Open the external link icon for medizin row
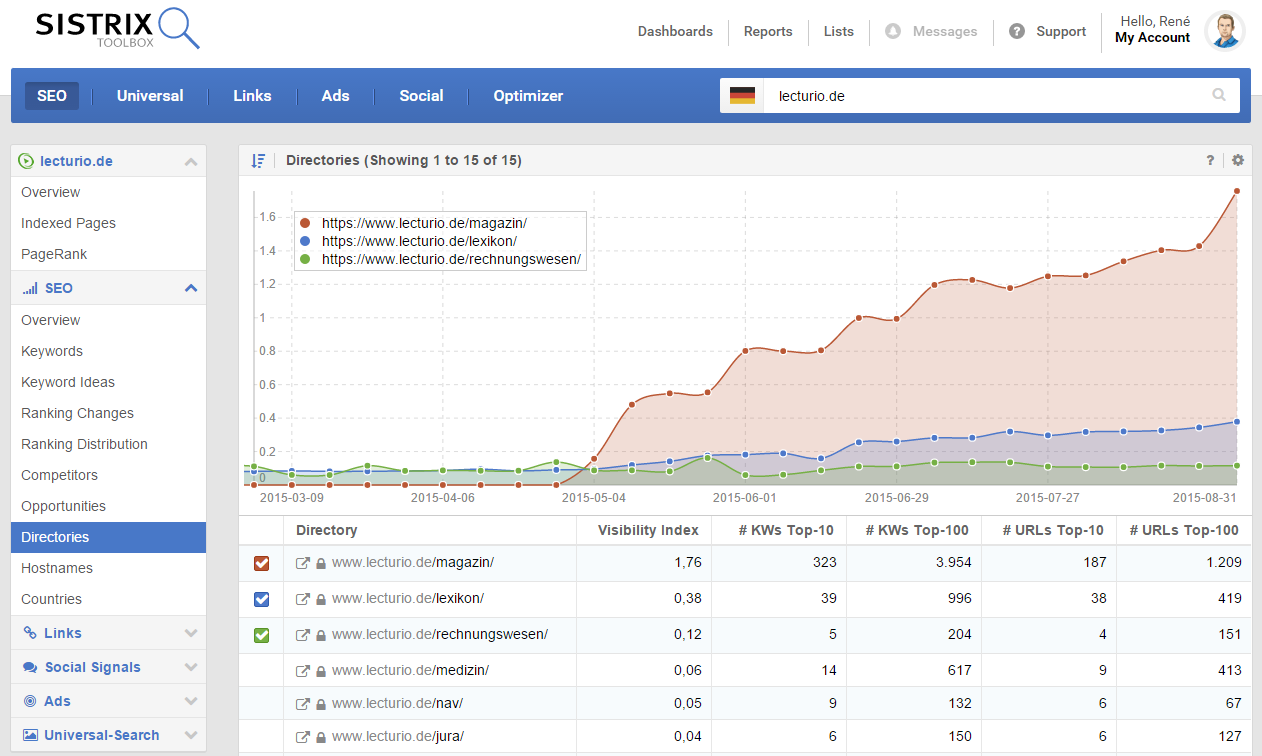 pos(303,671)
